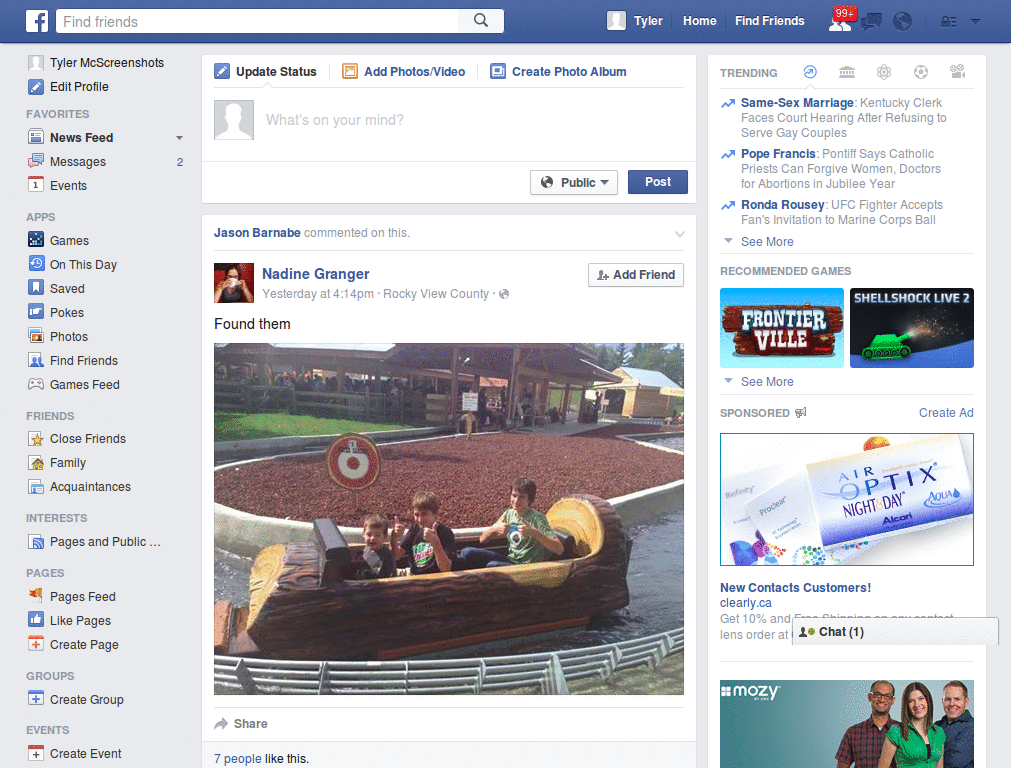1024x768 pixels.
Task: Click the Facebook logo icon
Action: [37, 21]
